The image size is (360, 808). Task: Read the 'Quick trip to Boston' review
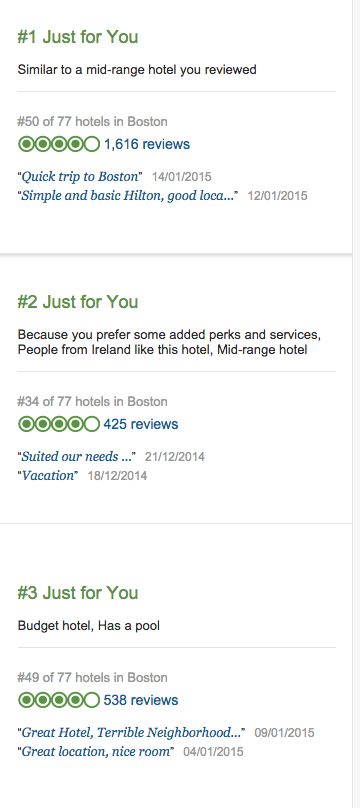pyautogui.click(x=80, y=177)
